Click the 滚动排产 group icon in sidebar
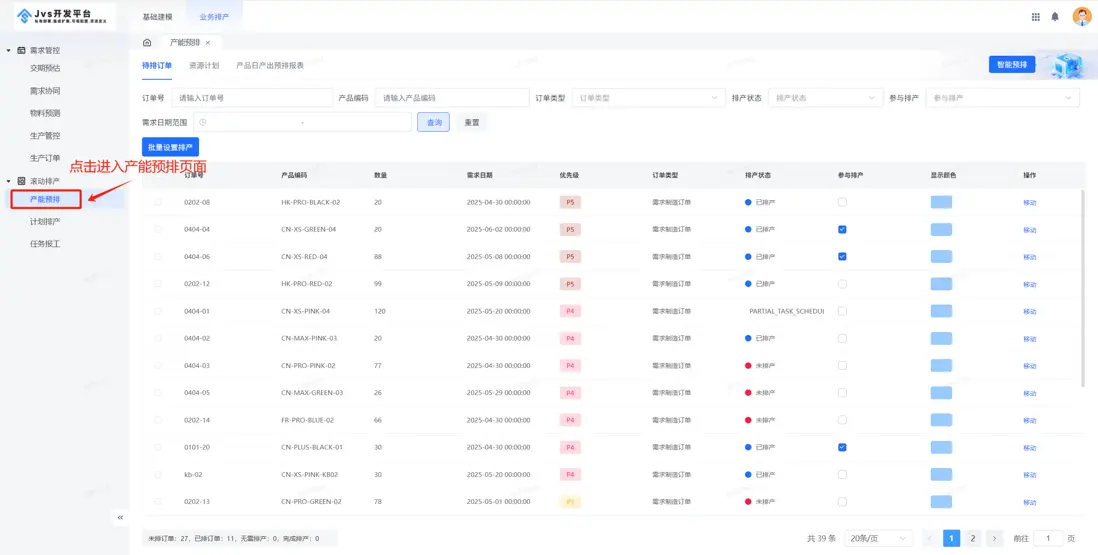The width and height of the screenshot is (1098, 555). pos(21,181)
